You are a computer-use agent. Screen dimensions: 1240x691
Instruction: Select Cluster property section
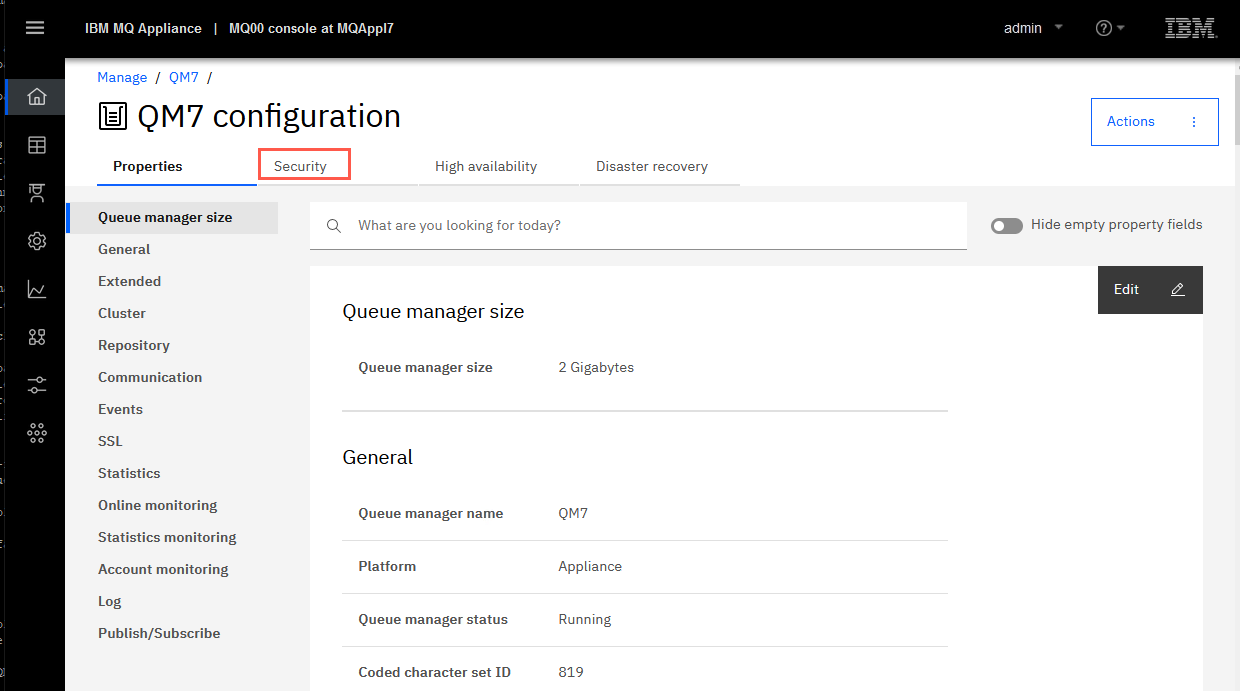[122, 314]
